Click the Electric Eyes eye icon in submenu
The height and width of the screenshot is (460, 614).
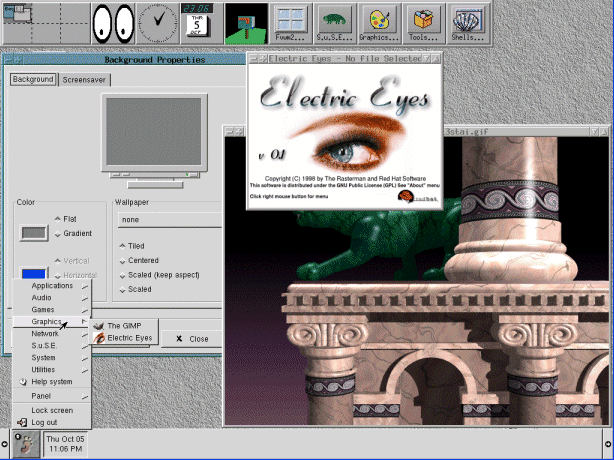(99, 338)
